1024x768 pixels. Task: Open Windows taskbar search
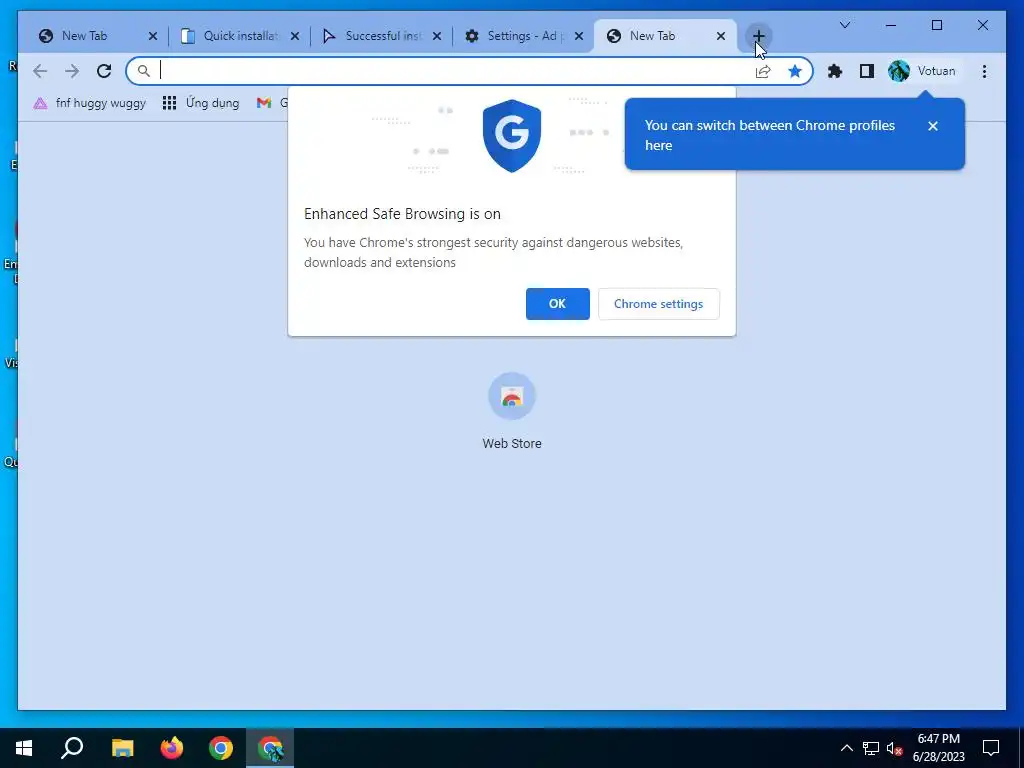tap(72, 748)
